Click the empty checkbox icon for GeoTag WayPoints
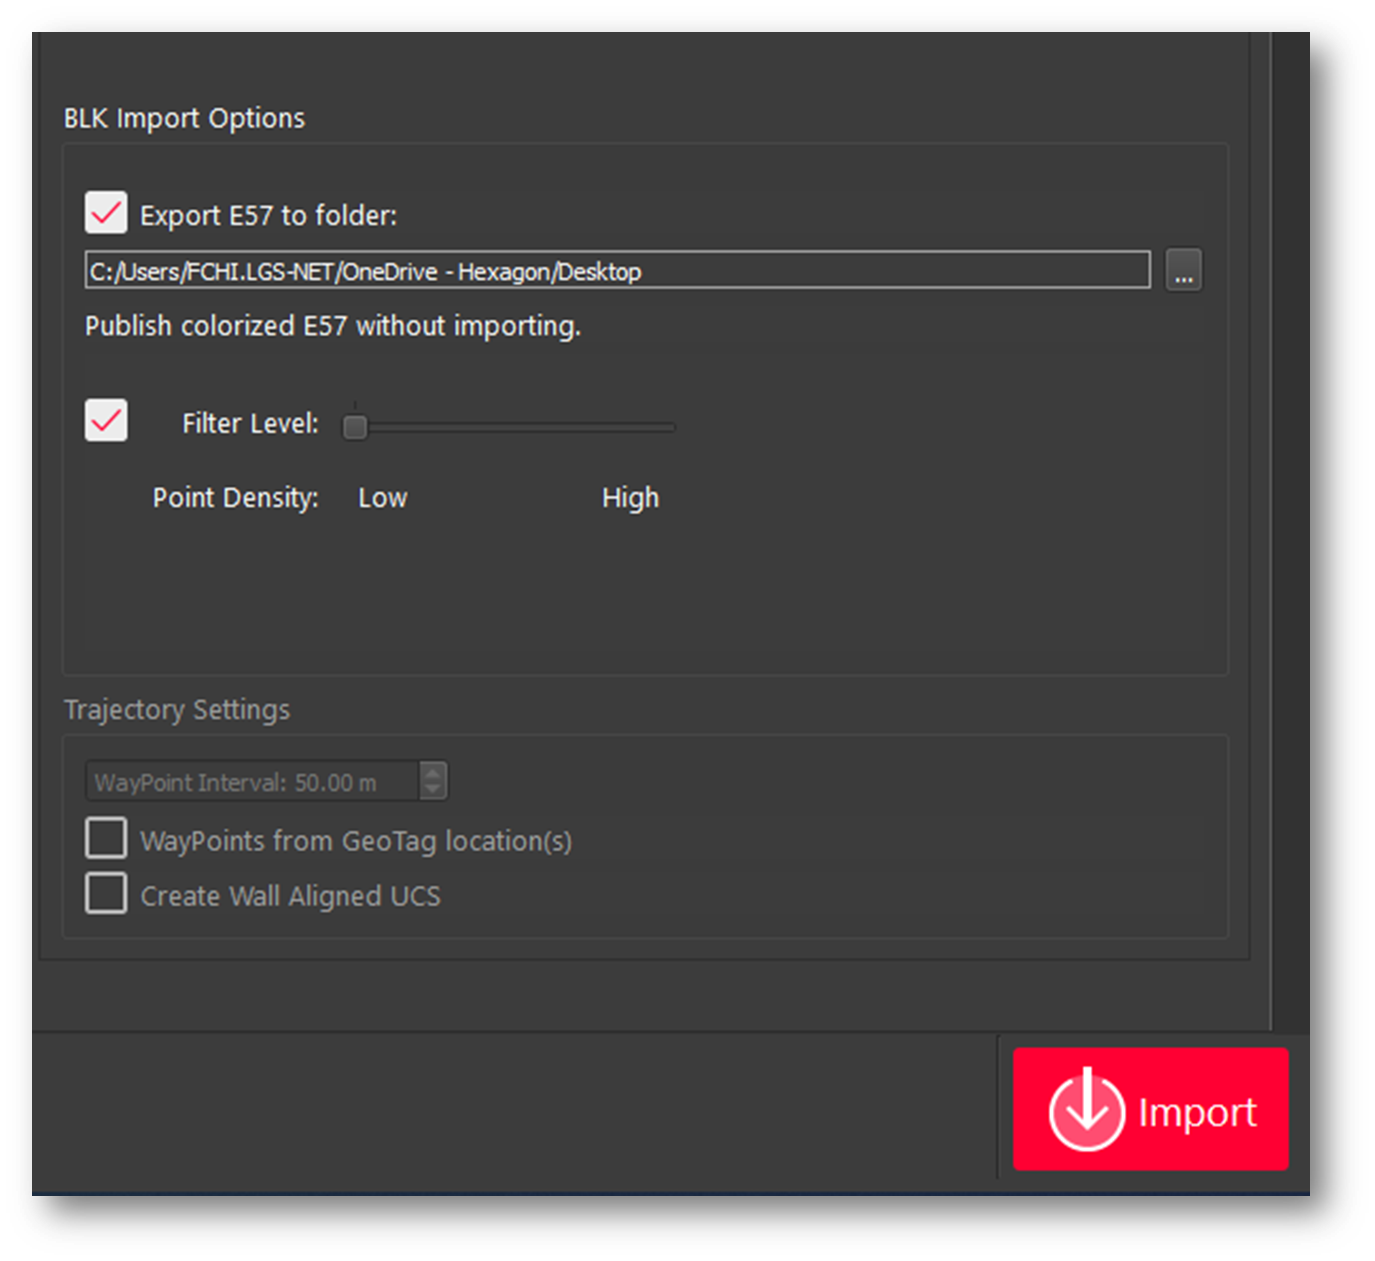The image size is (1375, 1261). tap(104, 838)
